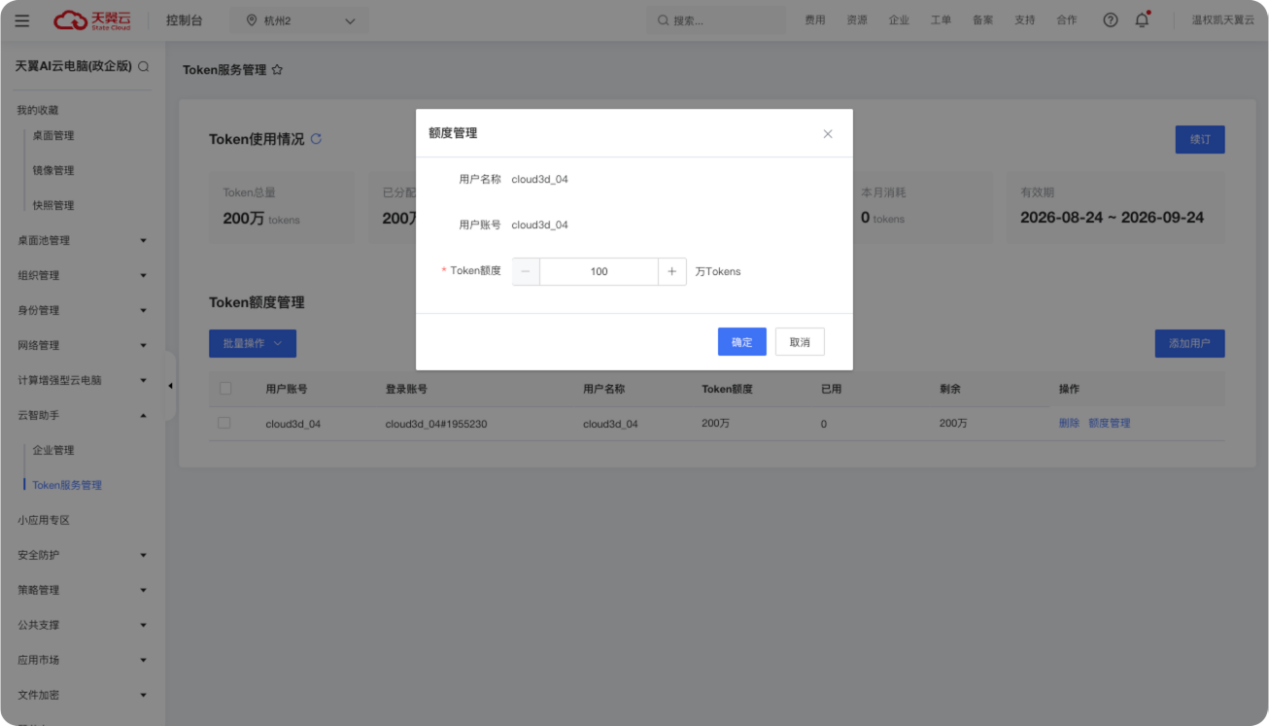Screen dimensions: 1269x726
Task: Open the help question mark icon
Action: tap(1110, 20)
